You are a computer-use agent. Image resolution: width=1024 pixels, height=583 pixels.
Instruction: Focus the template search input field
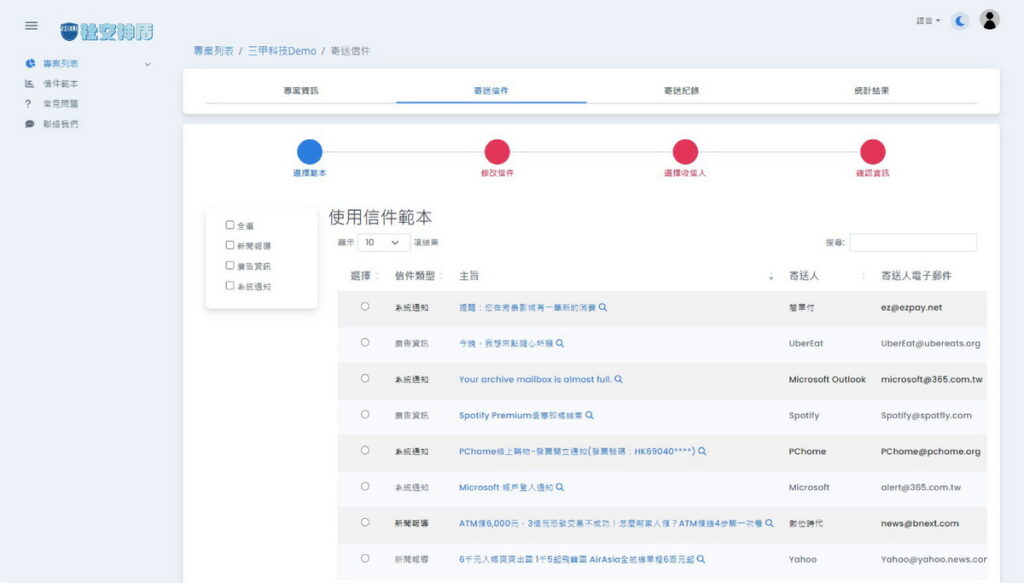click(913, 242)
